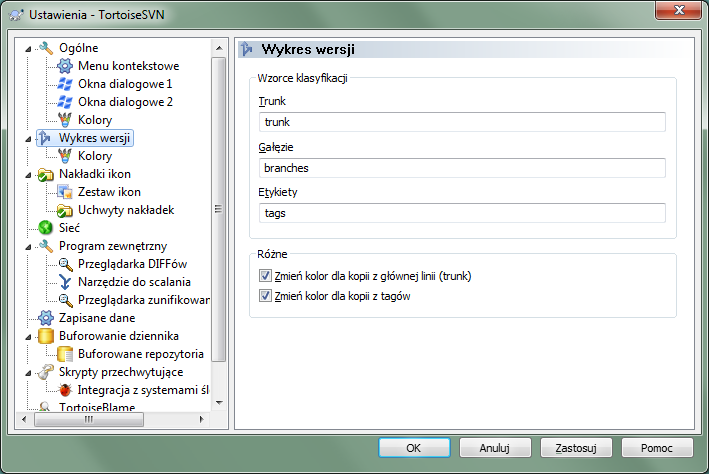This screenshot has width=709, height=474.
Task: Toggle Zmień kolor dla kopii z głównej linii
Action: pos(265,276)
